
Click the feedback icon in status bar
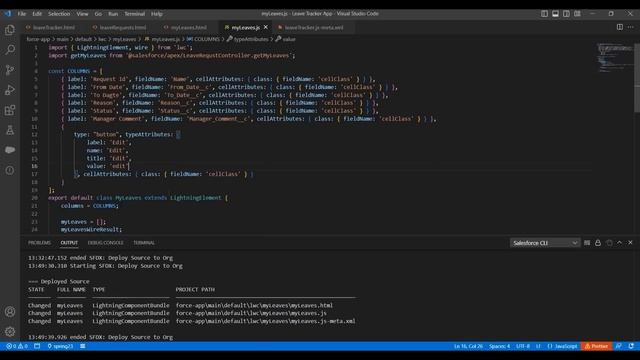[619, 346]
